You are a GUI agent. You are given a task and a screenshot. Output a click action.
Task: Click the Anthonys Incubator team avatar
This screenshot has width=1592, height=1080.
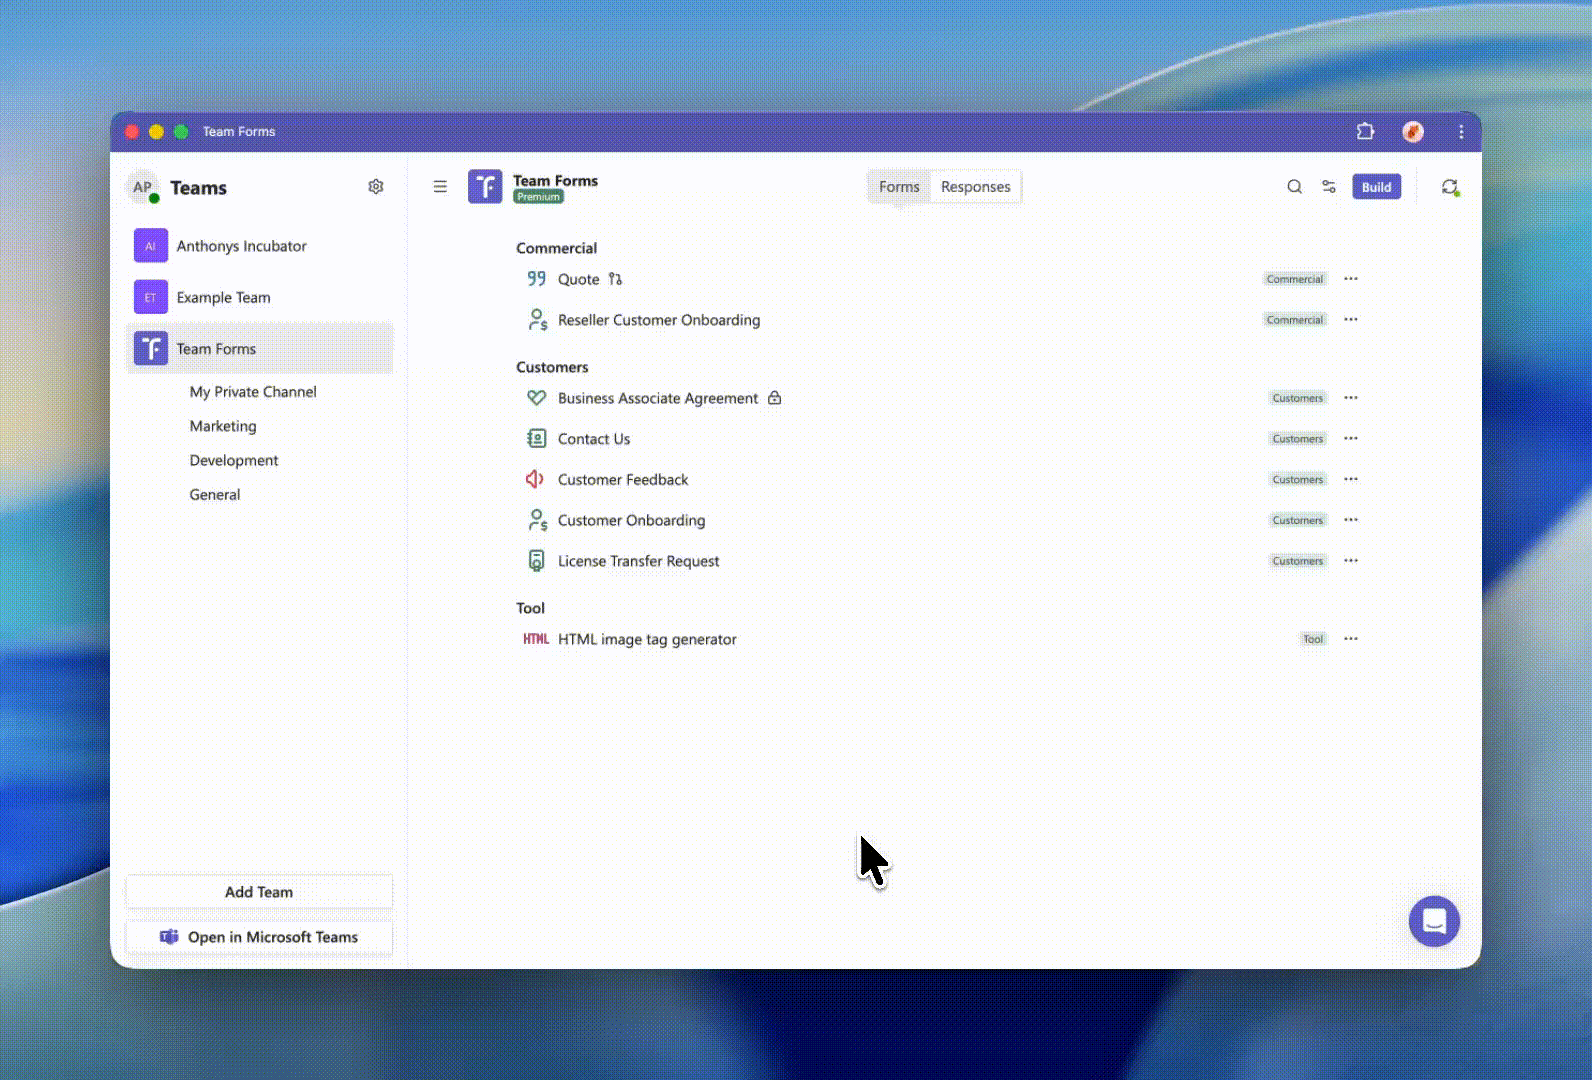151,246
